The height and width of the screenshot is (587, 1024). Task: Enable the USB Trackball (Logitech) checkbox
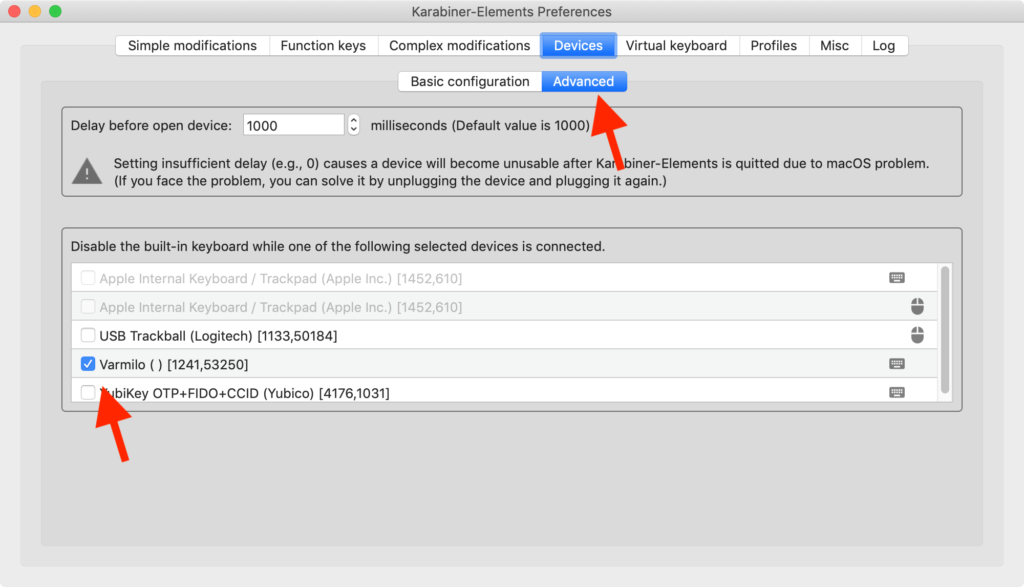point(88,336)
